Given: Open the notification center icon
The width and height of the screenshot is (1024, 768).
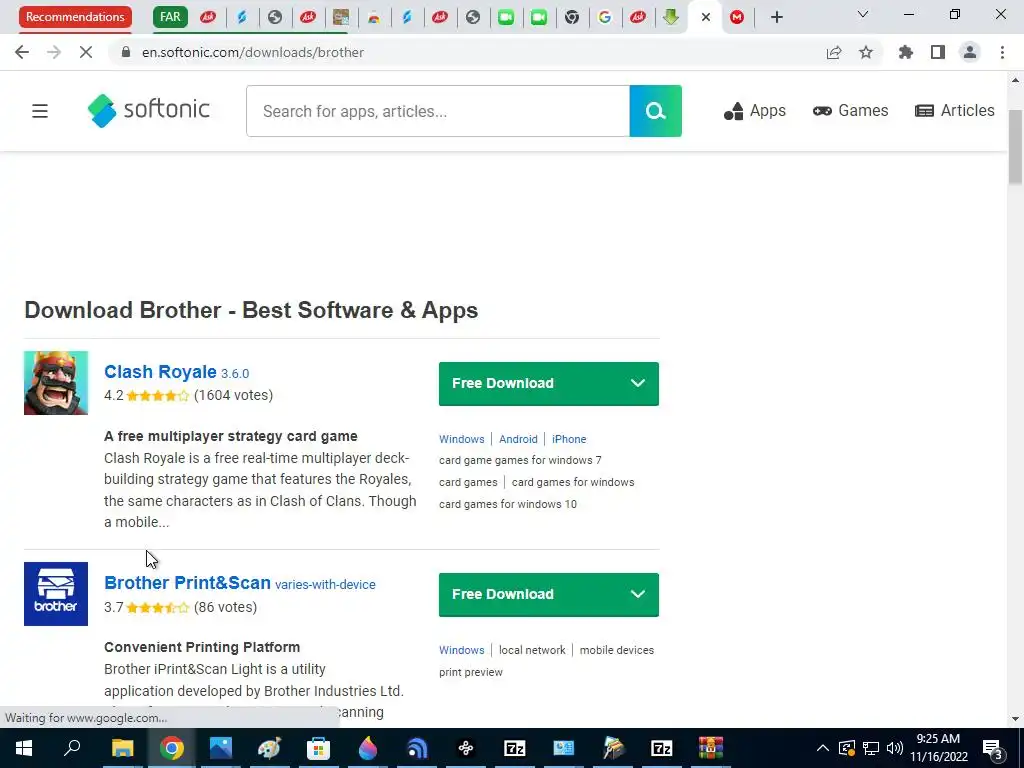Looking at the screenshot, I should (x=993, y=749).
